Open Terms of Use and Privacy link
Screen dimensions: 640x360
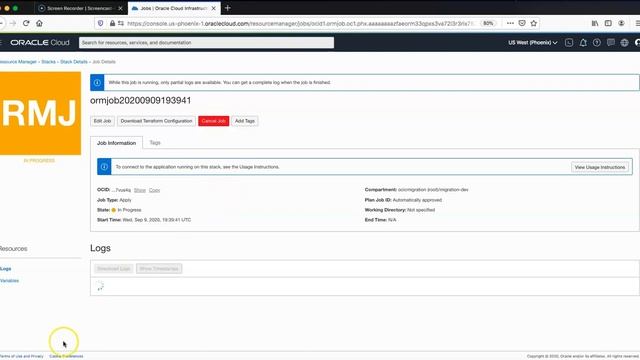click(22, 356)
